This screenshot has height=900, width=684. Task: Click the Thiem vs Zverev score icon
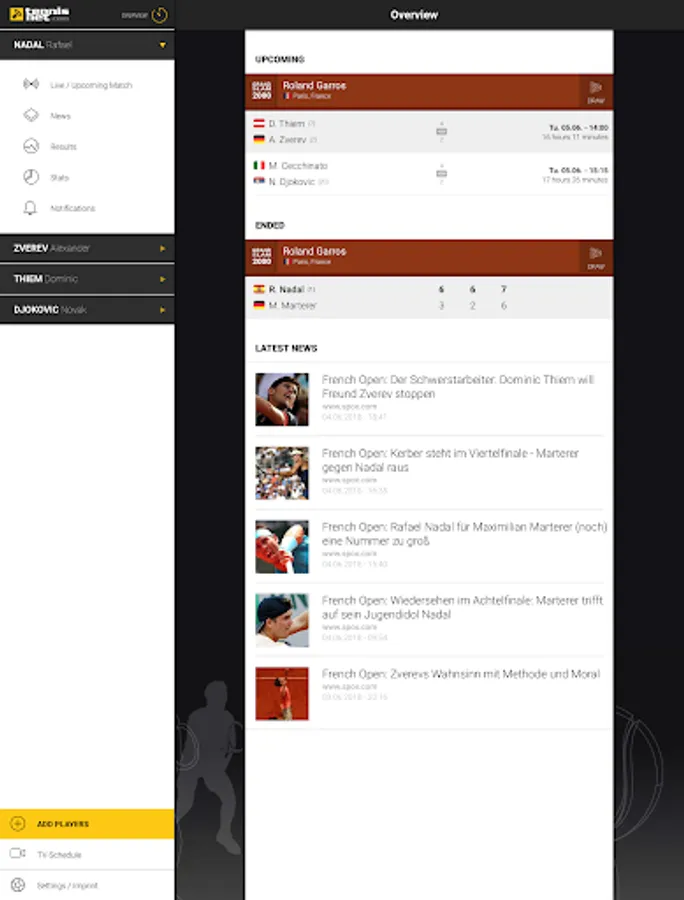441,131
